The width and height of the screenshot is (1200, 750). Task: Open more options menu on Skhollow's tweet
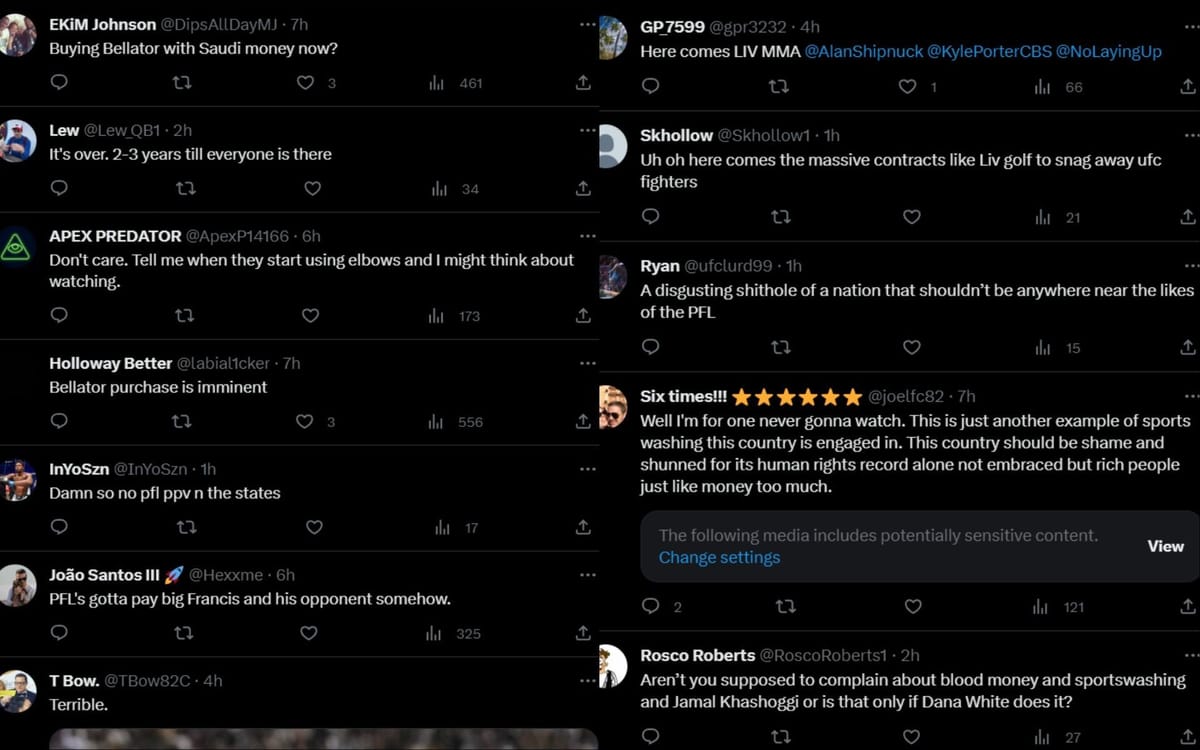(1190, 135)
